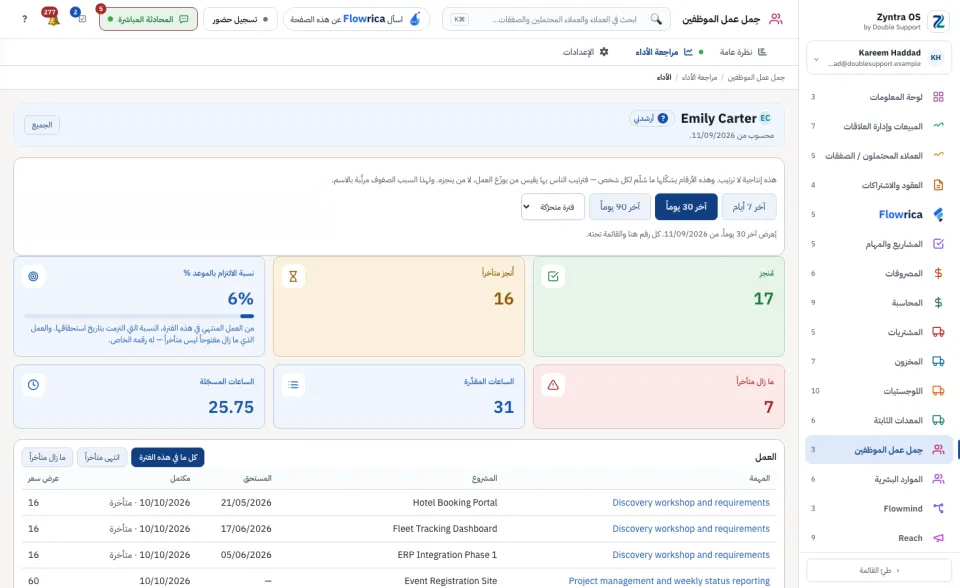Click the Flowmind nodes icon
The image size is (960, 588).
pos(938,508)
